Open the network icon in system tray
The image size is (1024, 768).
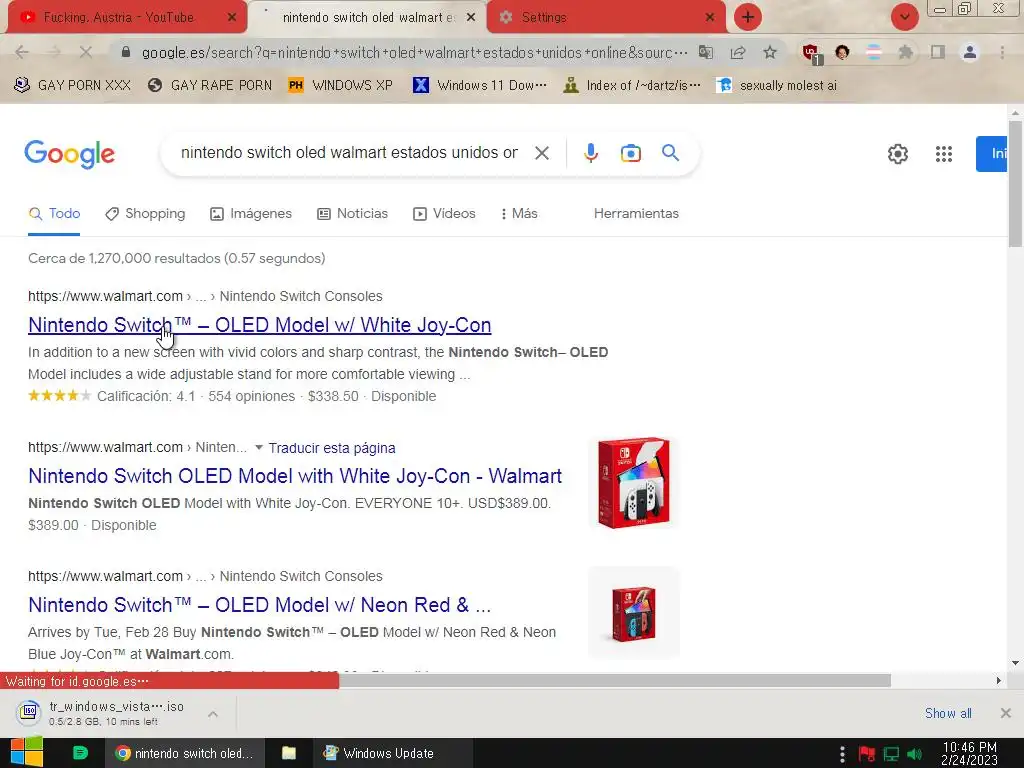pos(891,754)
